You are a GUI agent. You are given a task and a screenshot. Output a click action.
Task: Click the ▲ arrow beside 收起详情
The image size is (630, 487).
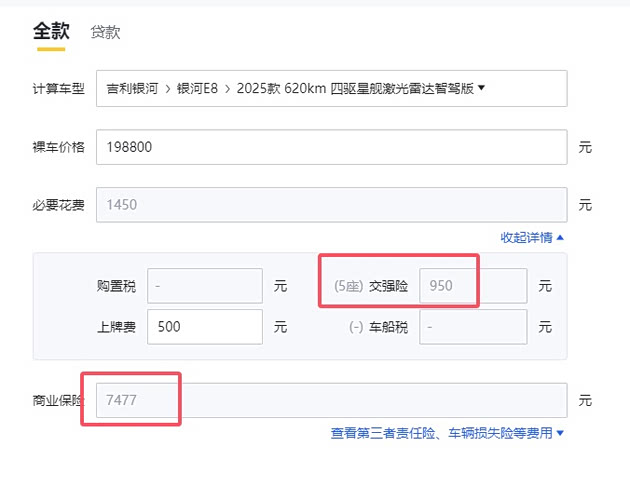point(560,237)
